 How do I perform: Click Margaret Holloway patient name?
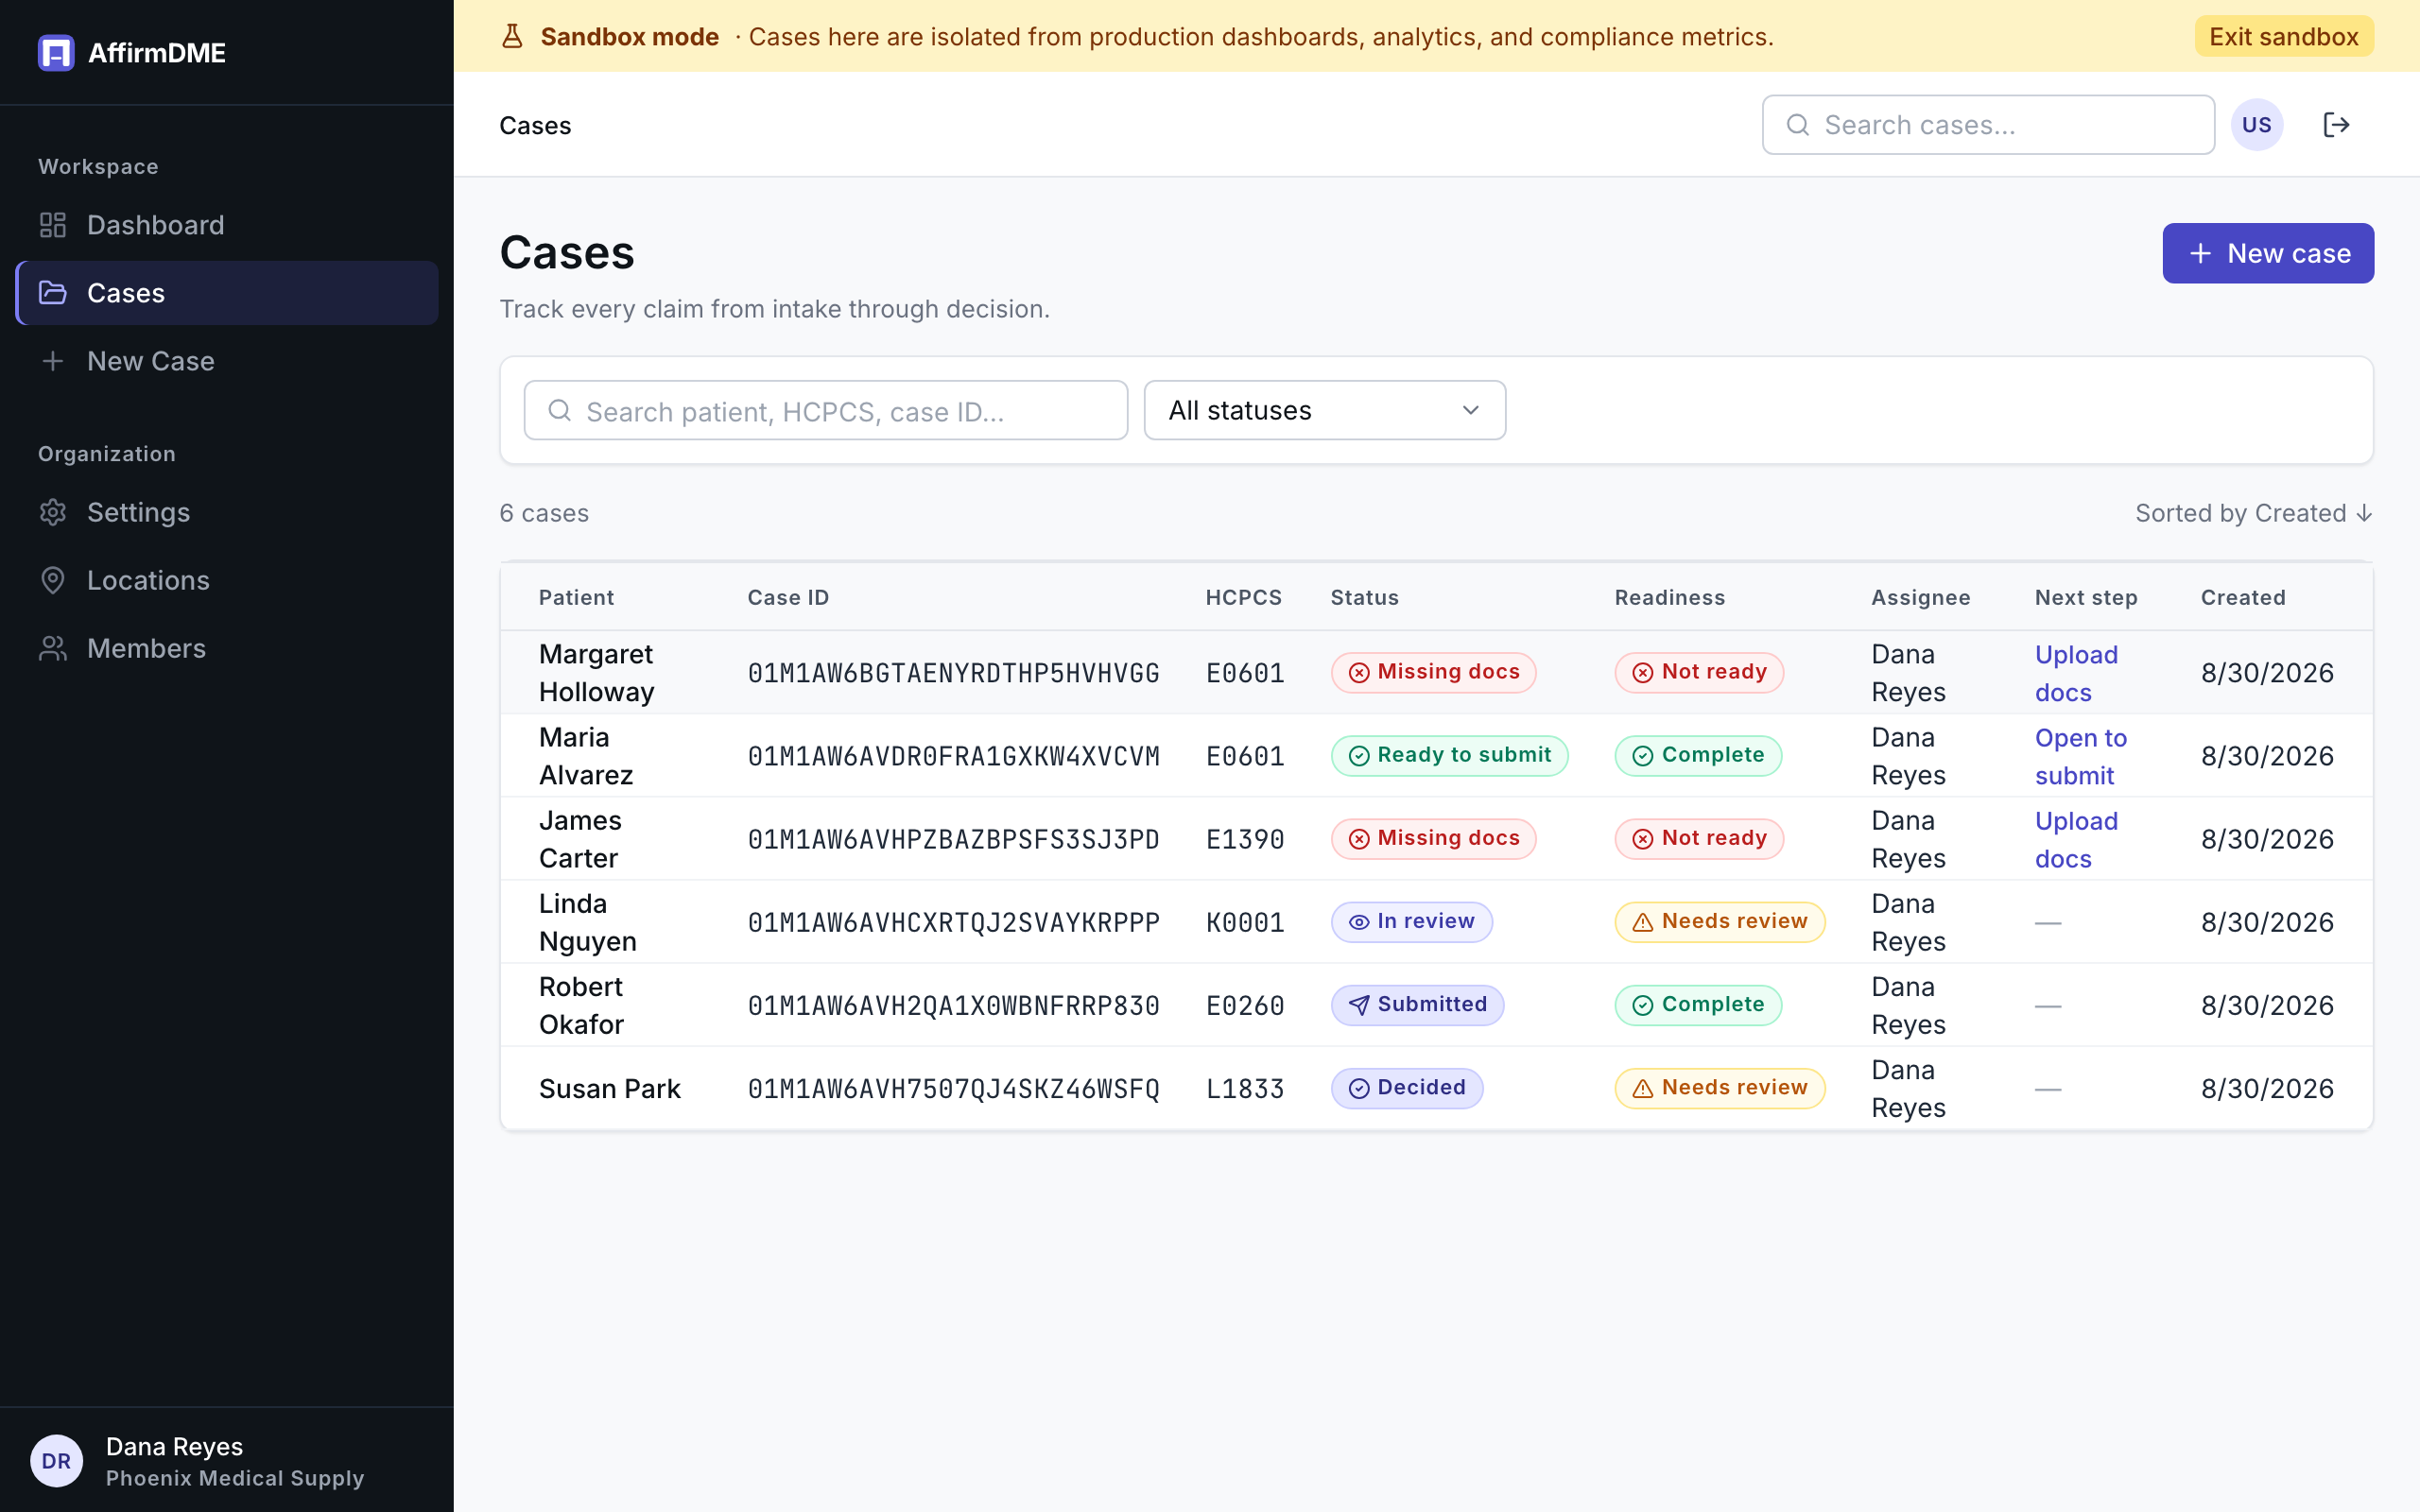(x=596, y=673)
